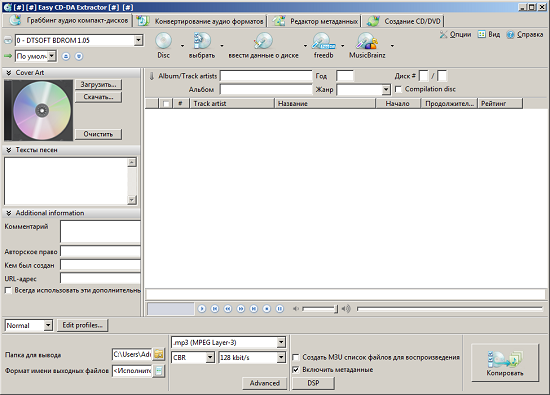Click the rewind playback button
550x395 pixels.
coord(228,309)
